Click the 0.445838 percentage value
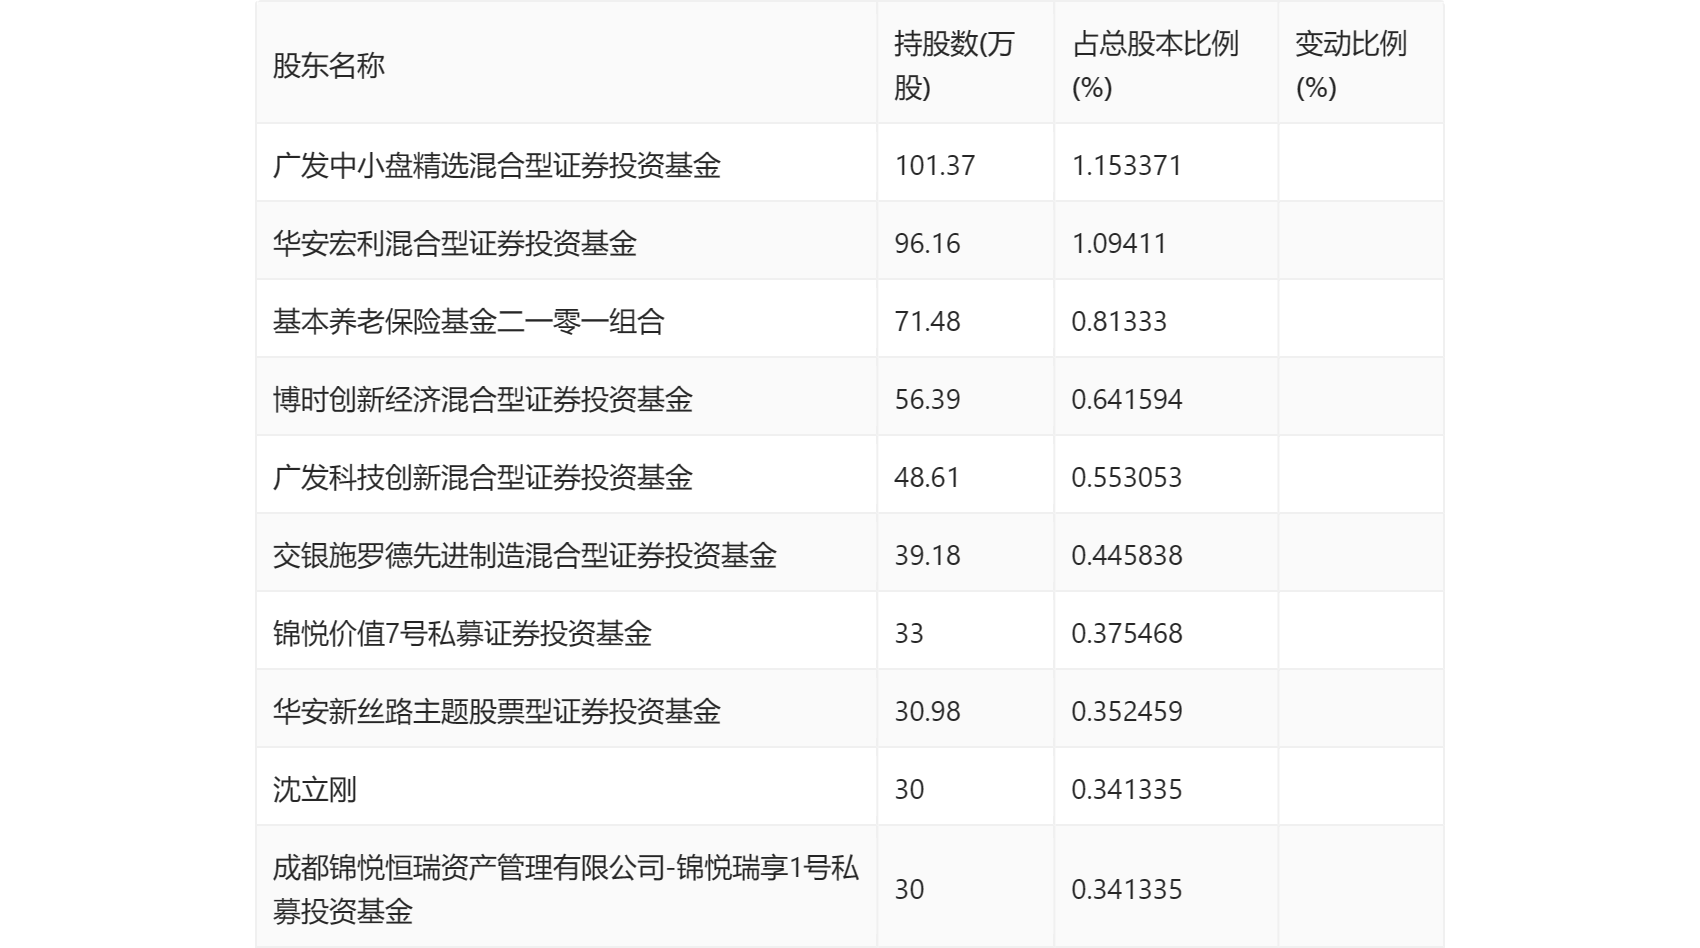Viewport: 1700px width, 948px height. [x=1127, y=555]
